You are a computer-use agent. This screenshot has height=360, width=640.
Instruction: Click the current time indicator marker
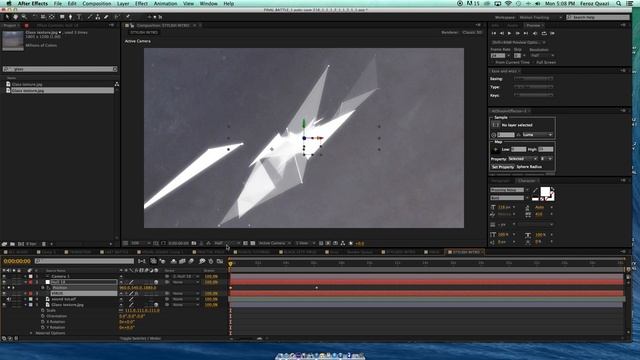click(x=231, y=264)
